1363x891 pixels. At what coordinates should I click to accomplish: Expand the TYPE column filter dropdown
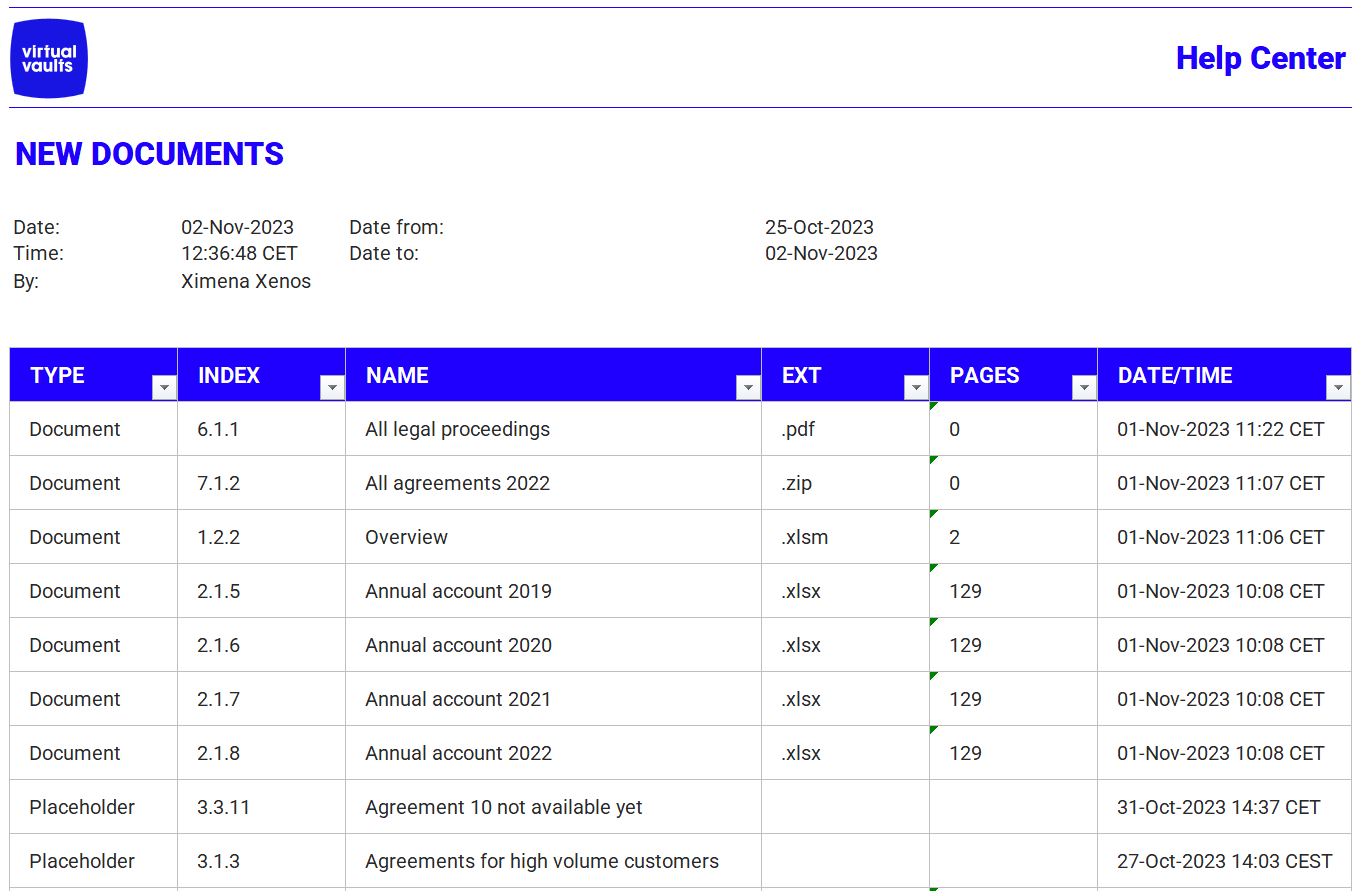coord(163,386)
